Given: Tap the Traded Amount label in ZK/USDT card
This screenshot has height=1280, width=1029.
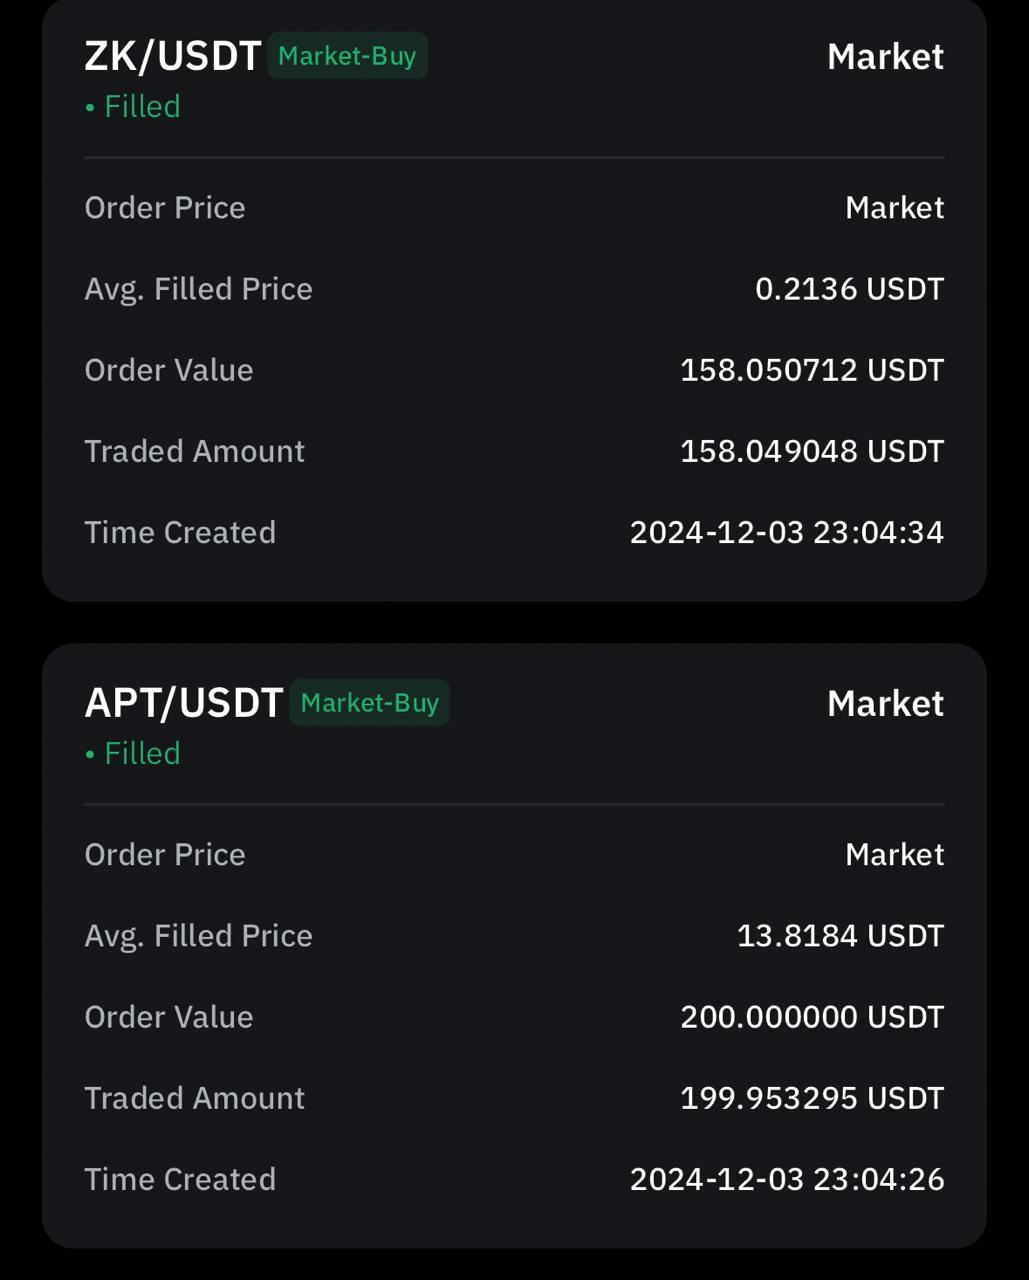Looking at the screenshot, I should click(x=194, y=451).
